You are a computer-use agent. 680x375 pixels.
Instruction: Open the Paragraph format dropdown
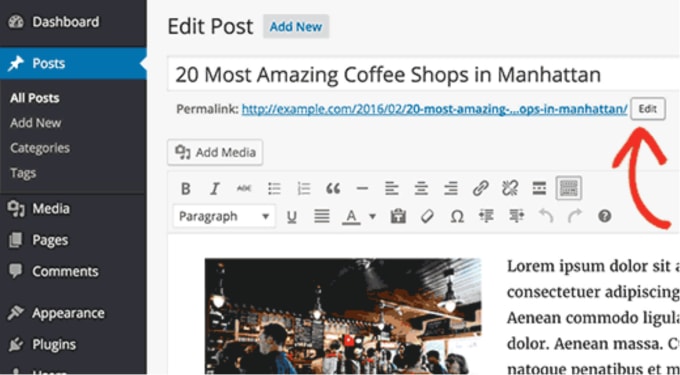[224, 216]
